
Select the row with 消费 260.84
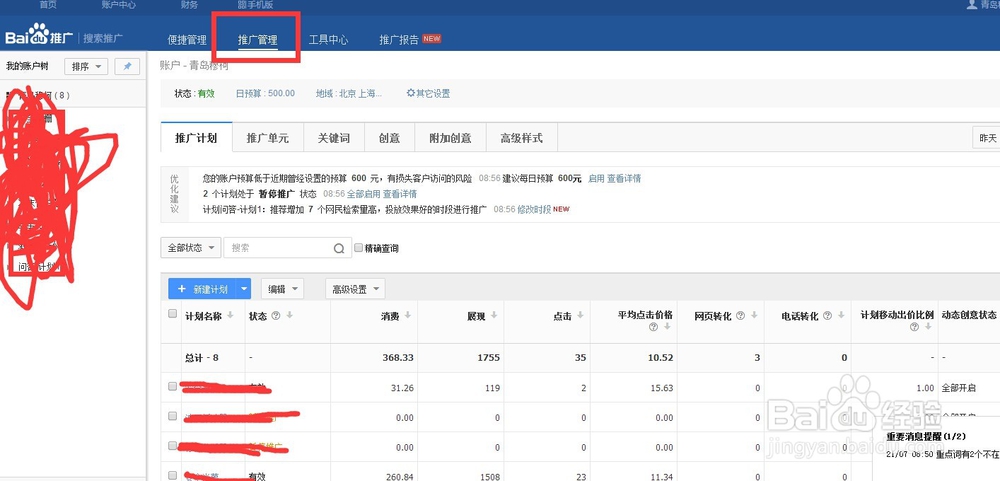pos(172,475)
